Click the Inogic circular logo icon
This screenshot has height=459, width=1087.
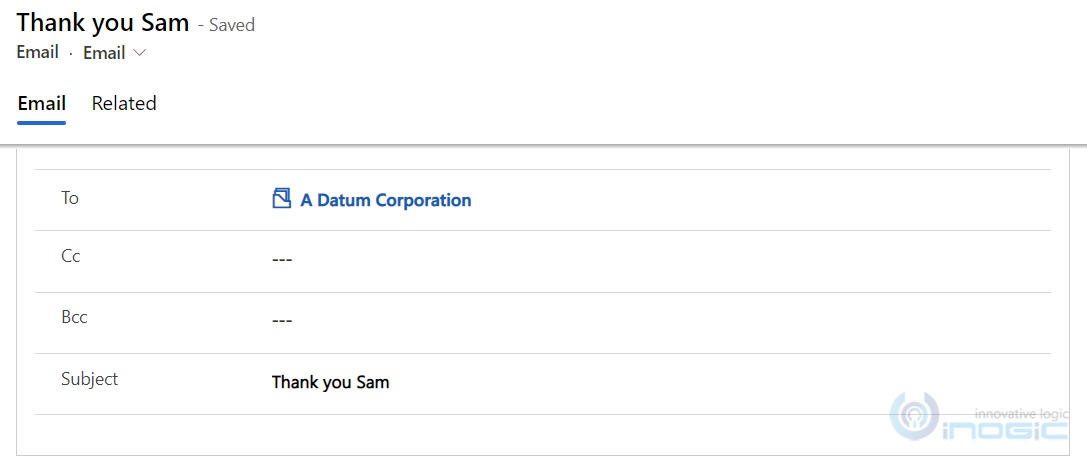[913, 417]
